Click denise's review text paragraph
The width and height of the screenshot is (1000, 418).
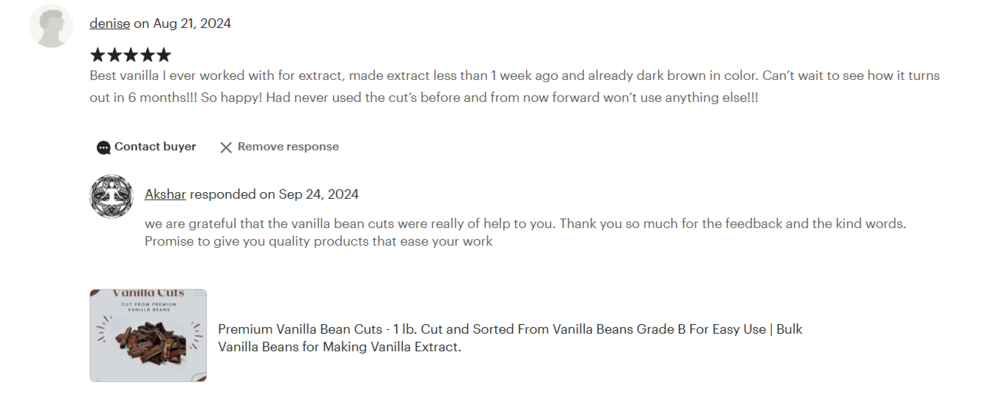(500, 87)
